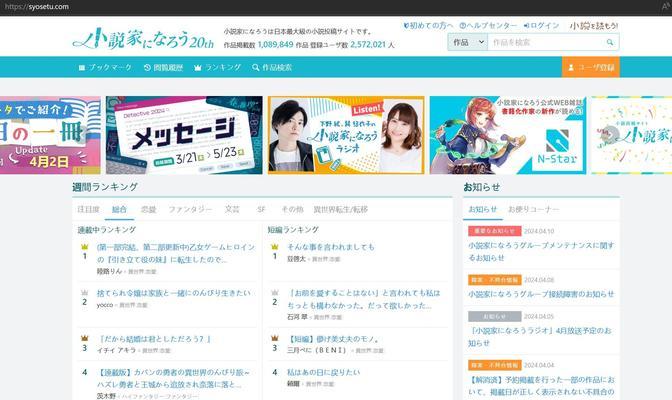Screen dimensions: 672x400
Task: Click the silver crown icon for short story rank 2
Action: point(275,292)
